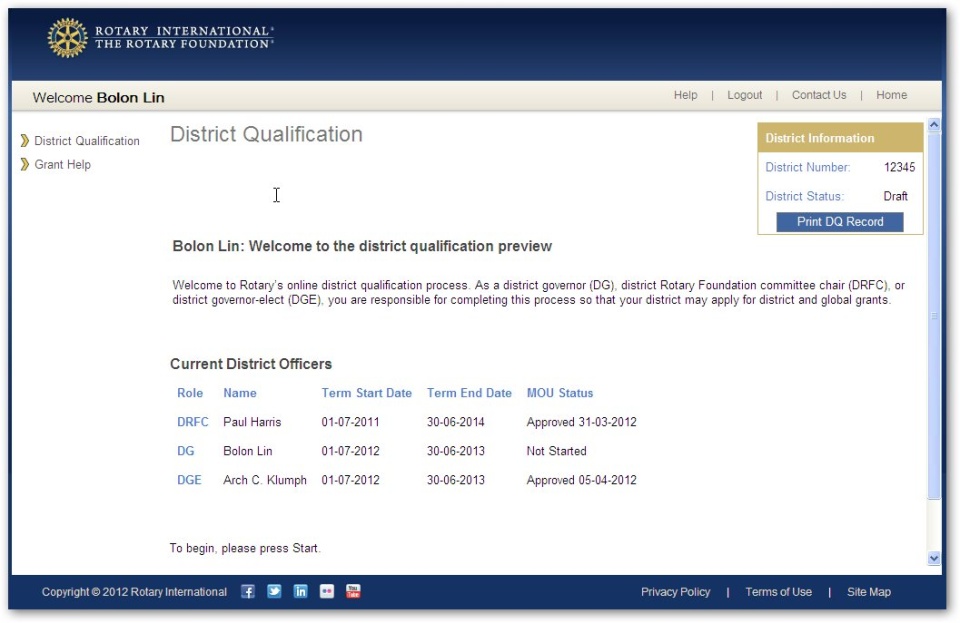The height and width of the screenshot is (623, 960).
Task: Open the LinkedIn icon in footer
Action: [x=300, y=591]
